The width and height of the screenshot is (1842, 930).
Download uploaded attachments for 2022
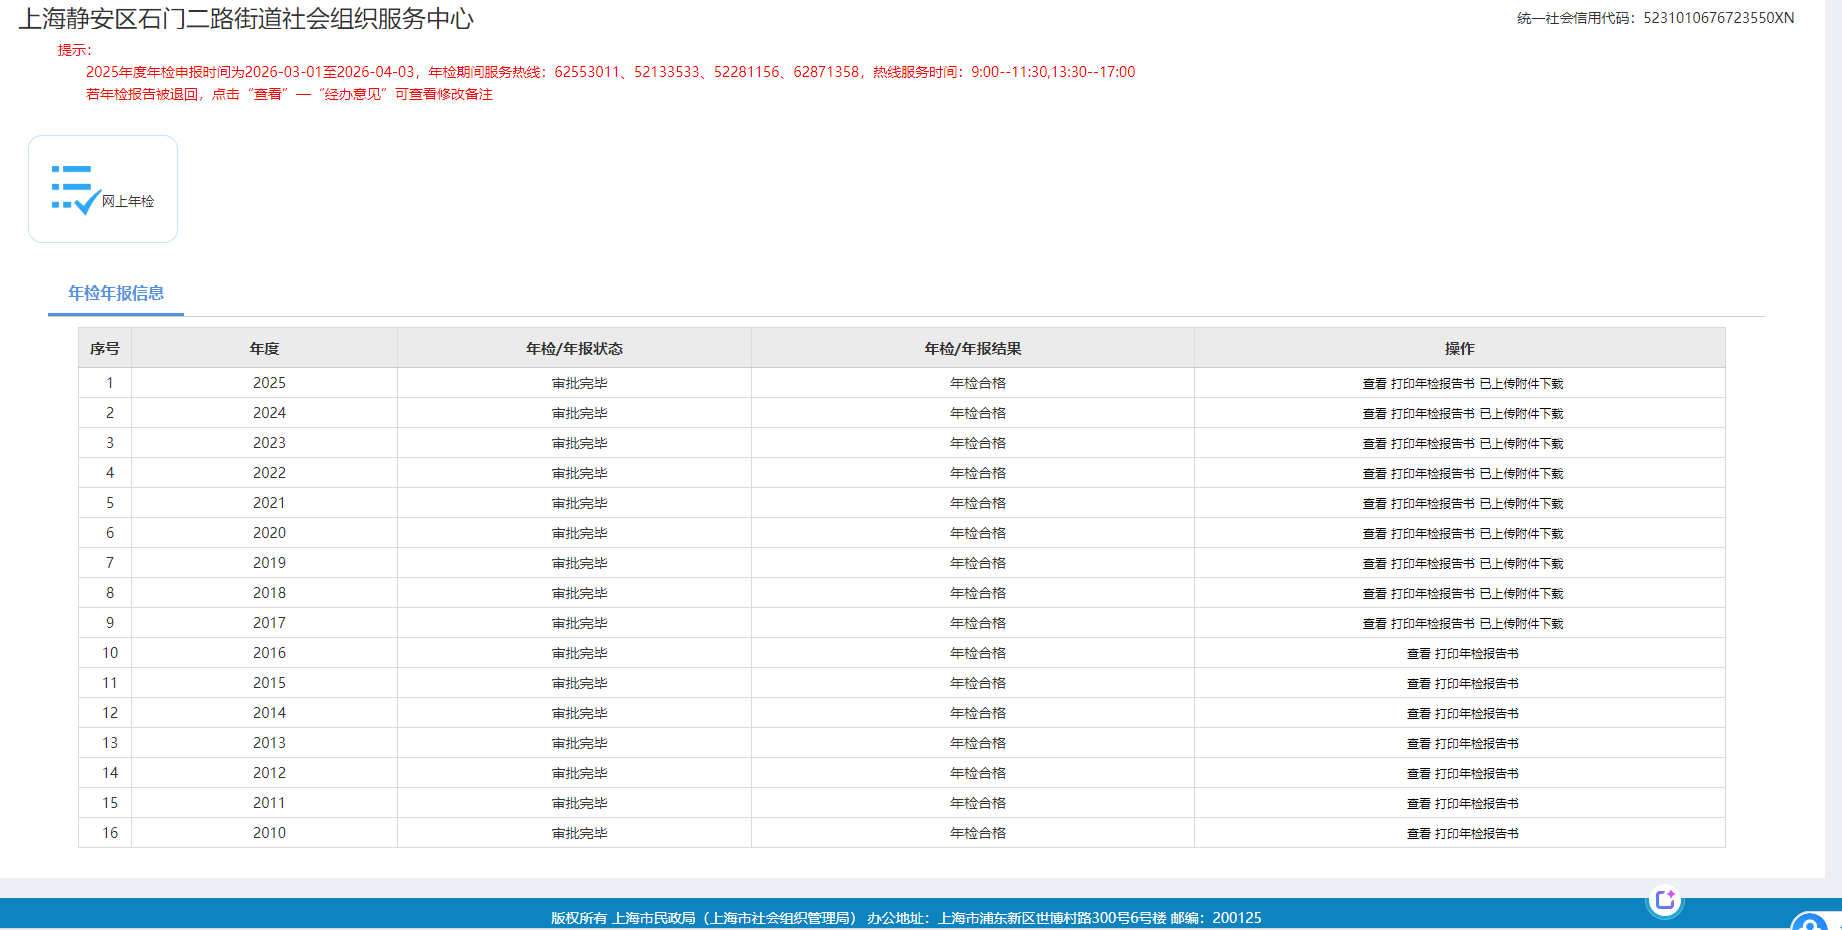(x=1521, y=474)
